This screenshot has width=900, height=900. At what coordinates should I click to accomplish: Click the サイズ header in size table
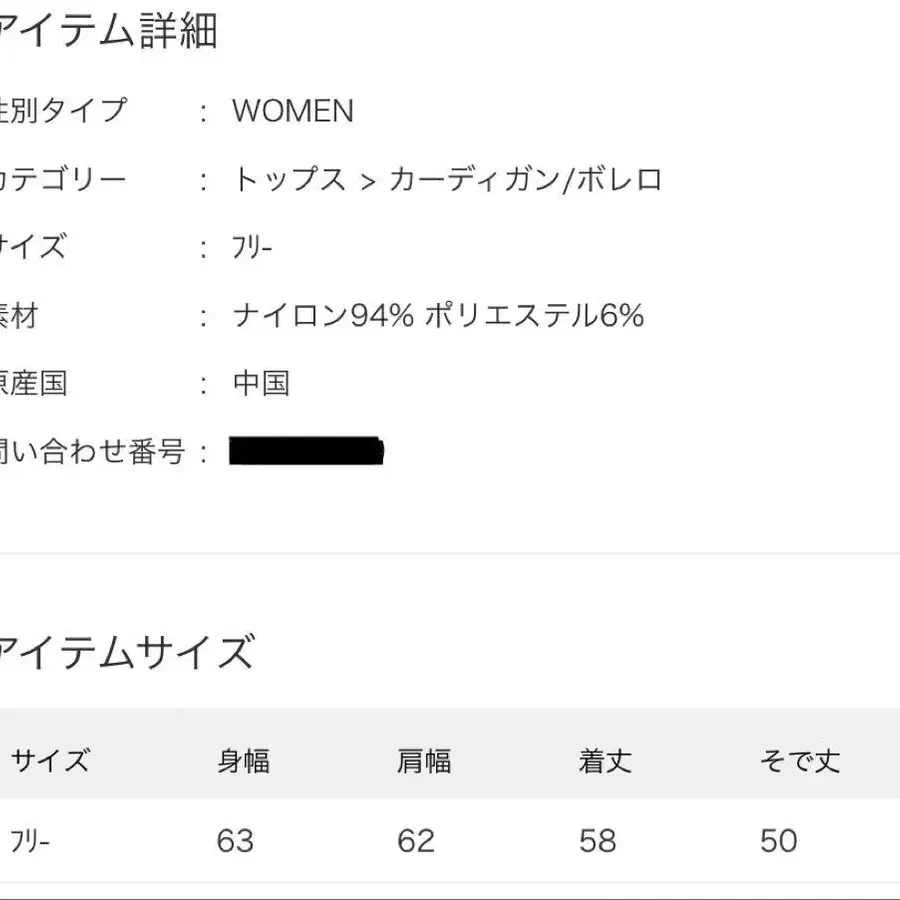(x=50, y=761)
